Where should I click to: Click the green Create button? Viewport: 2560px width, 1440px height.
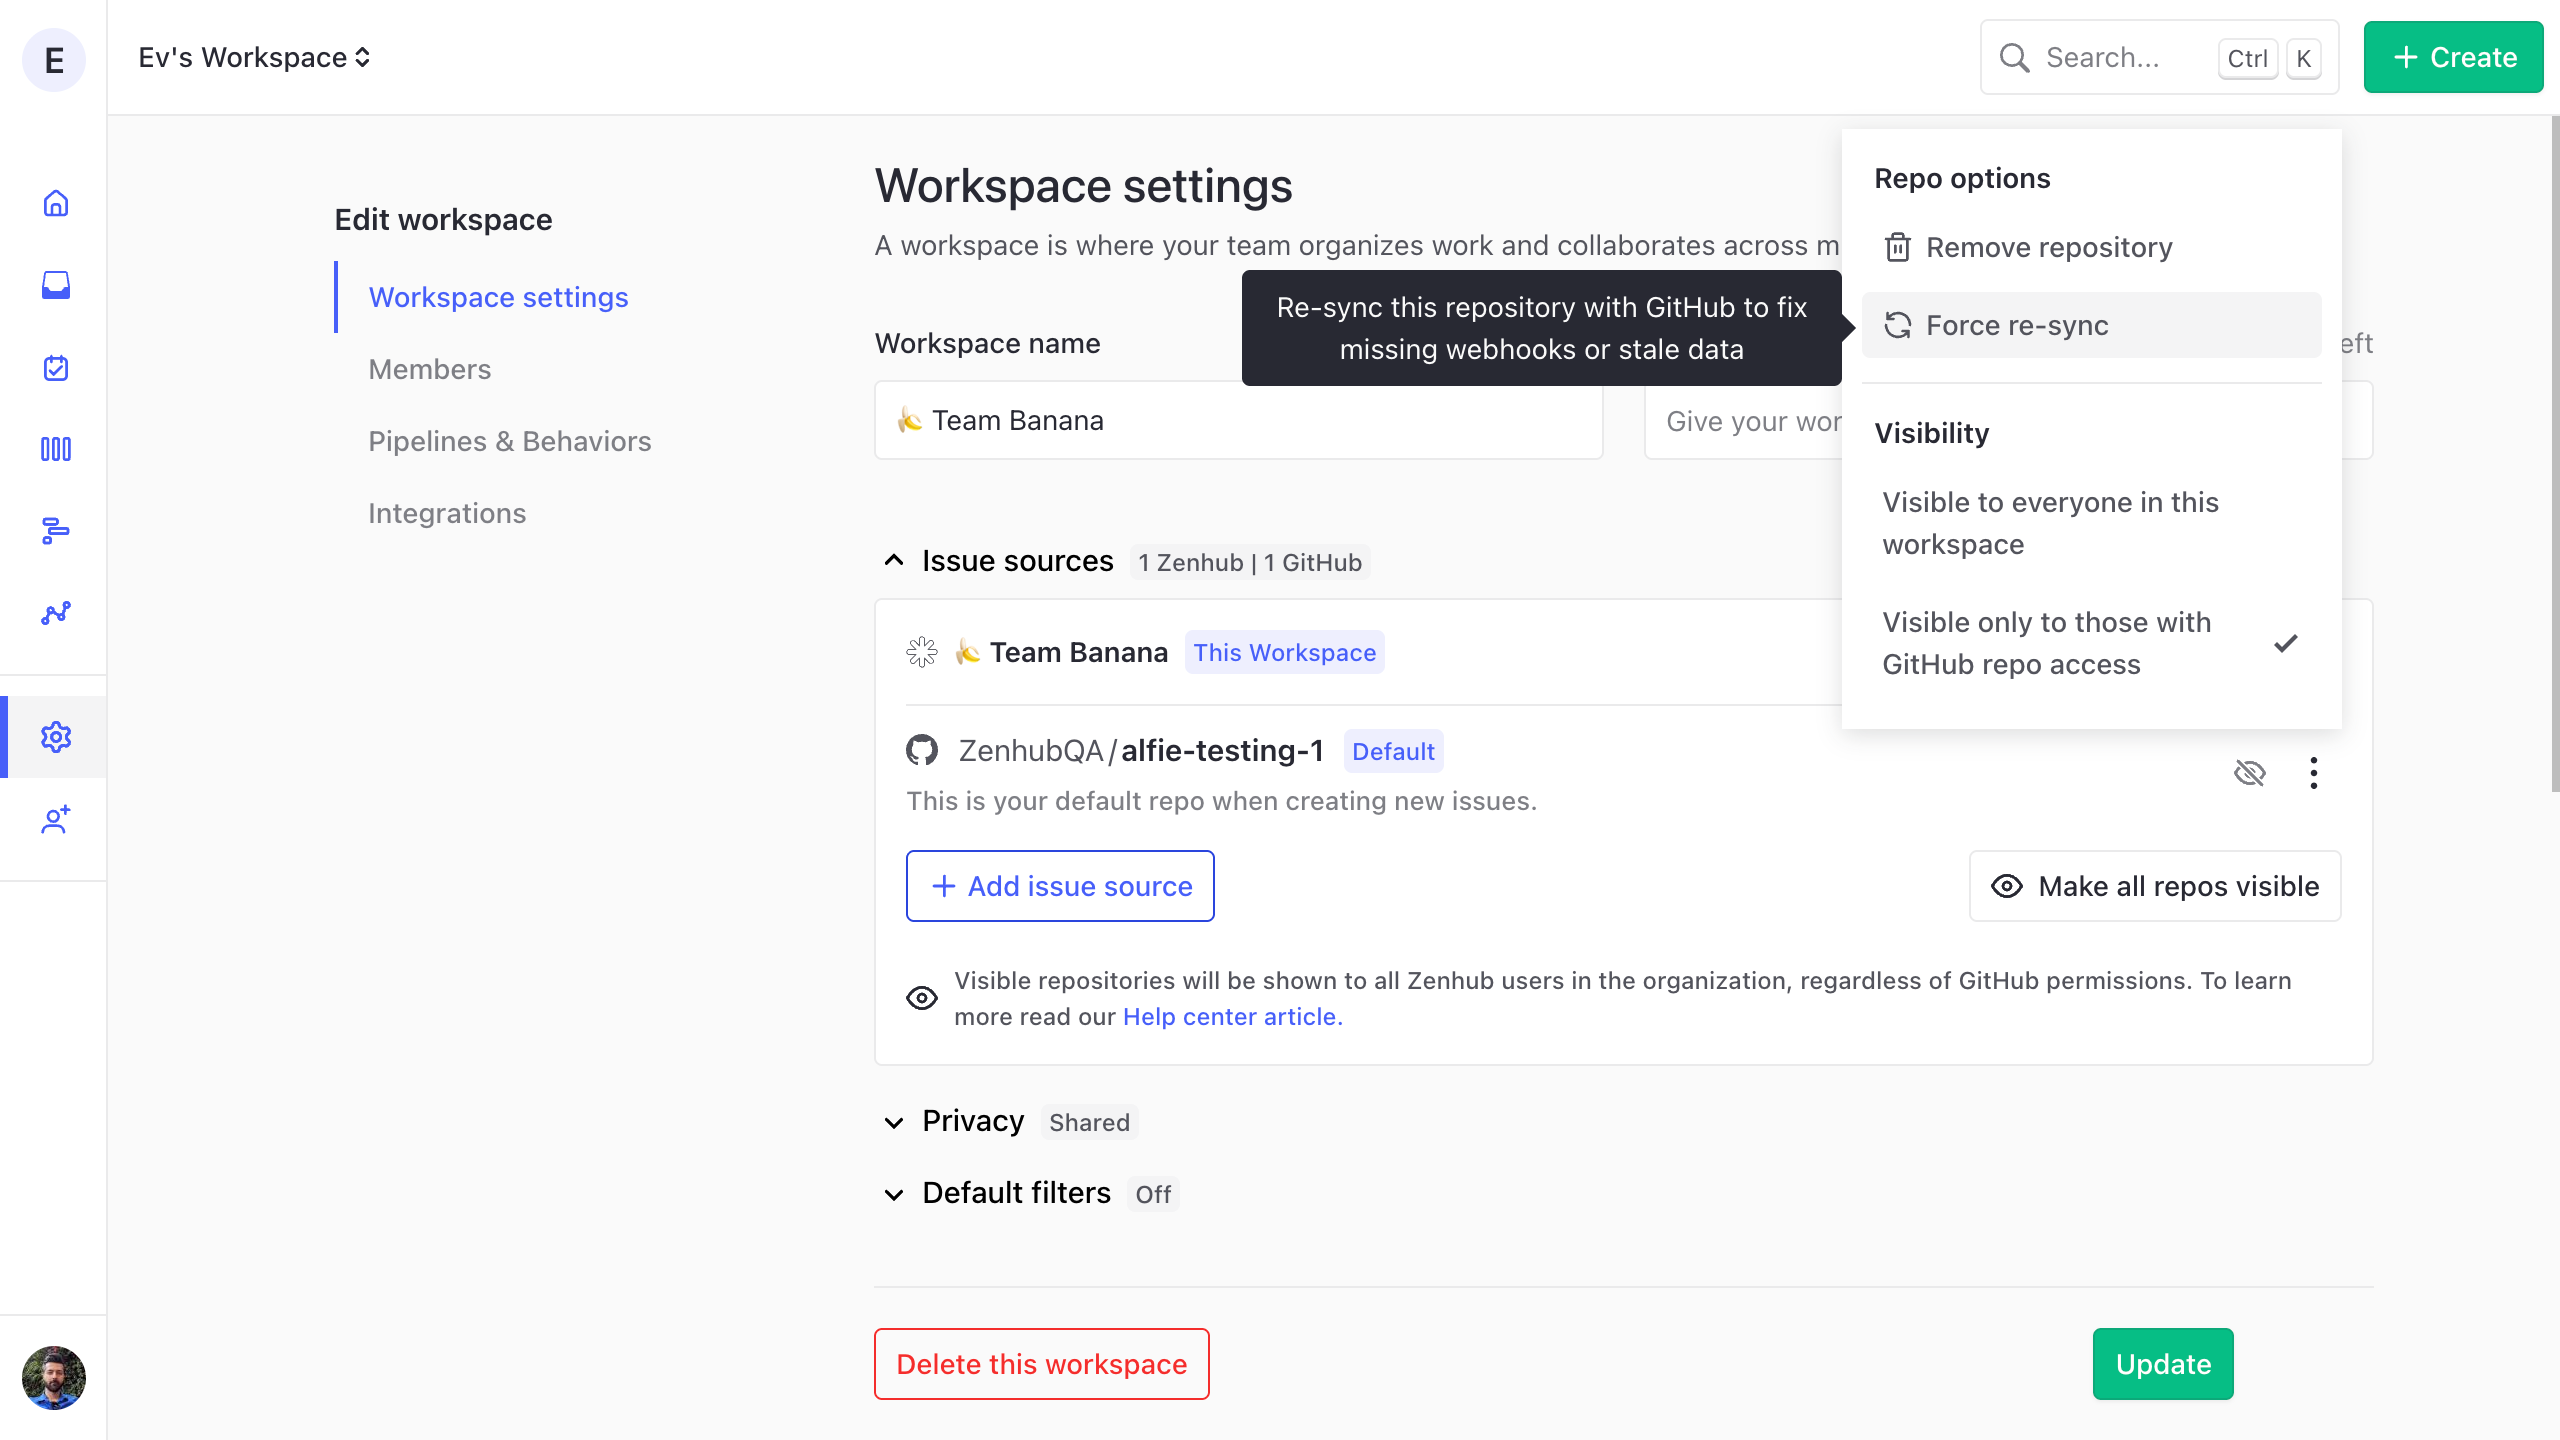click(x=2453, y=58)
